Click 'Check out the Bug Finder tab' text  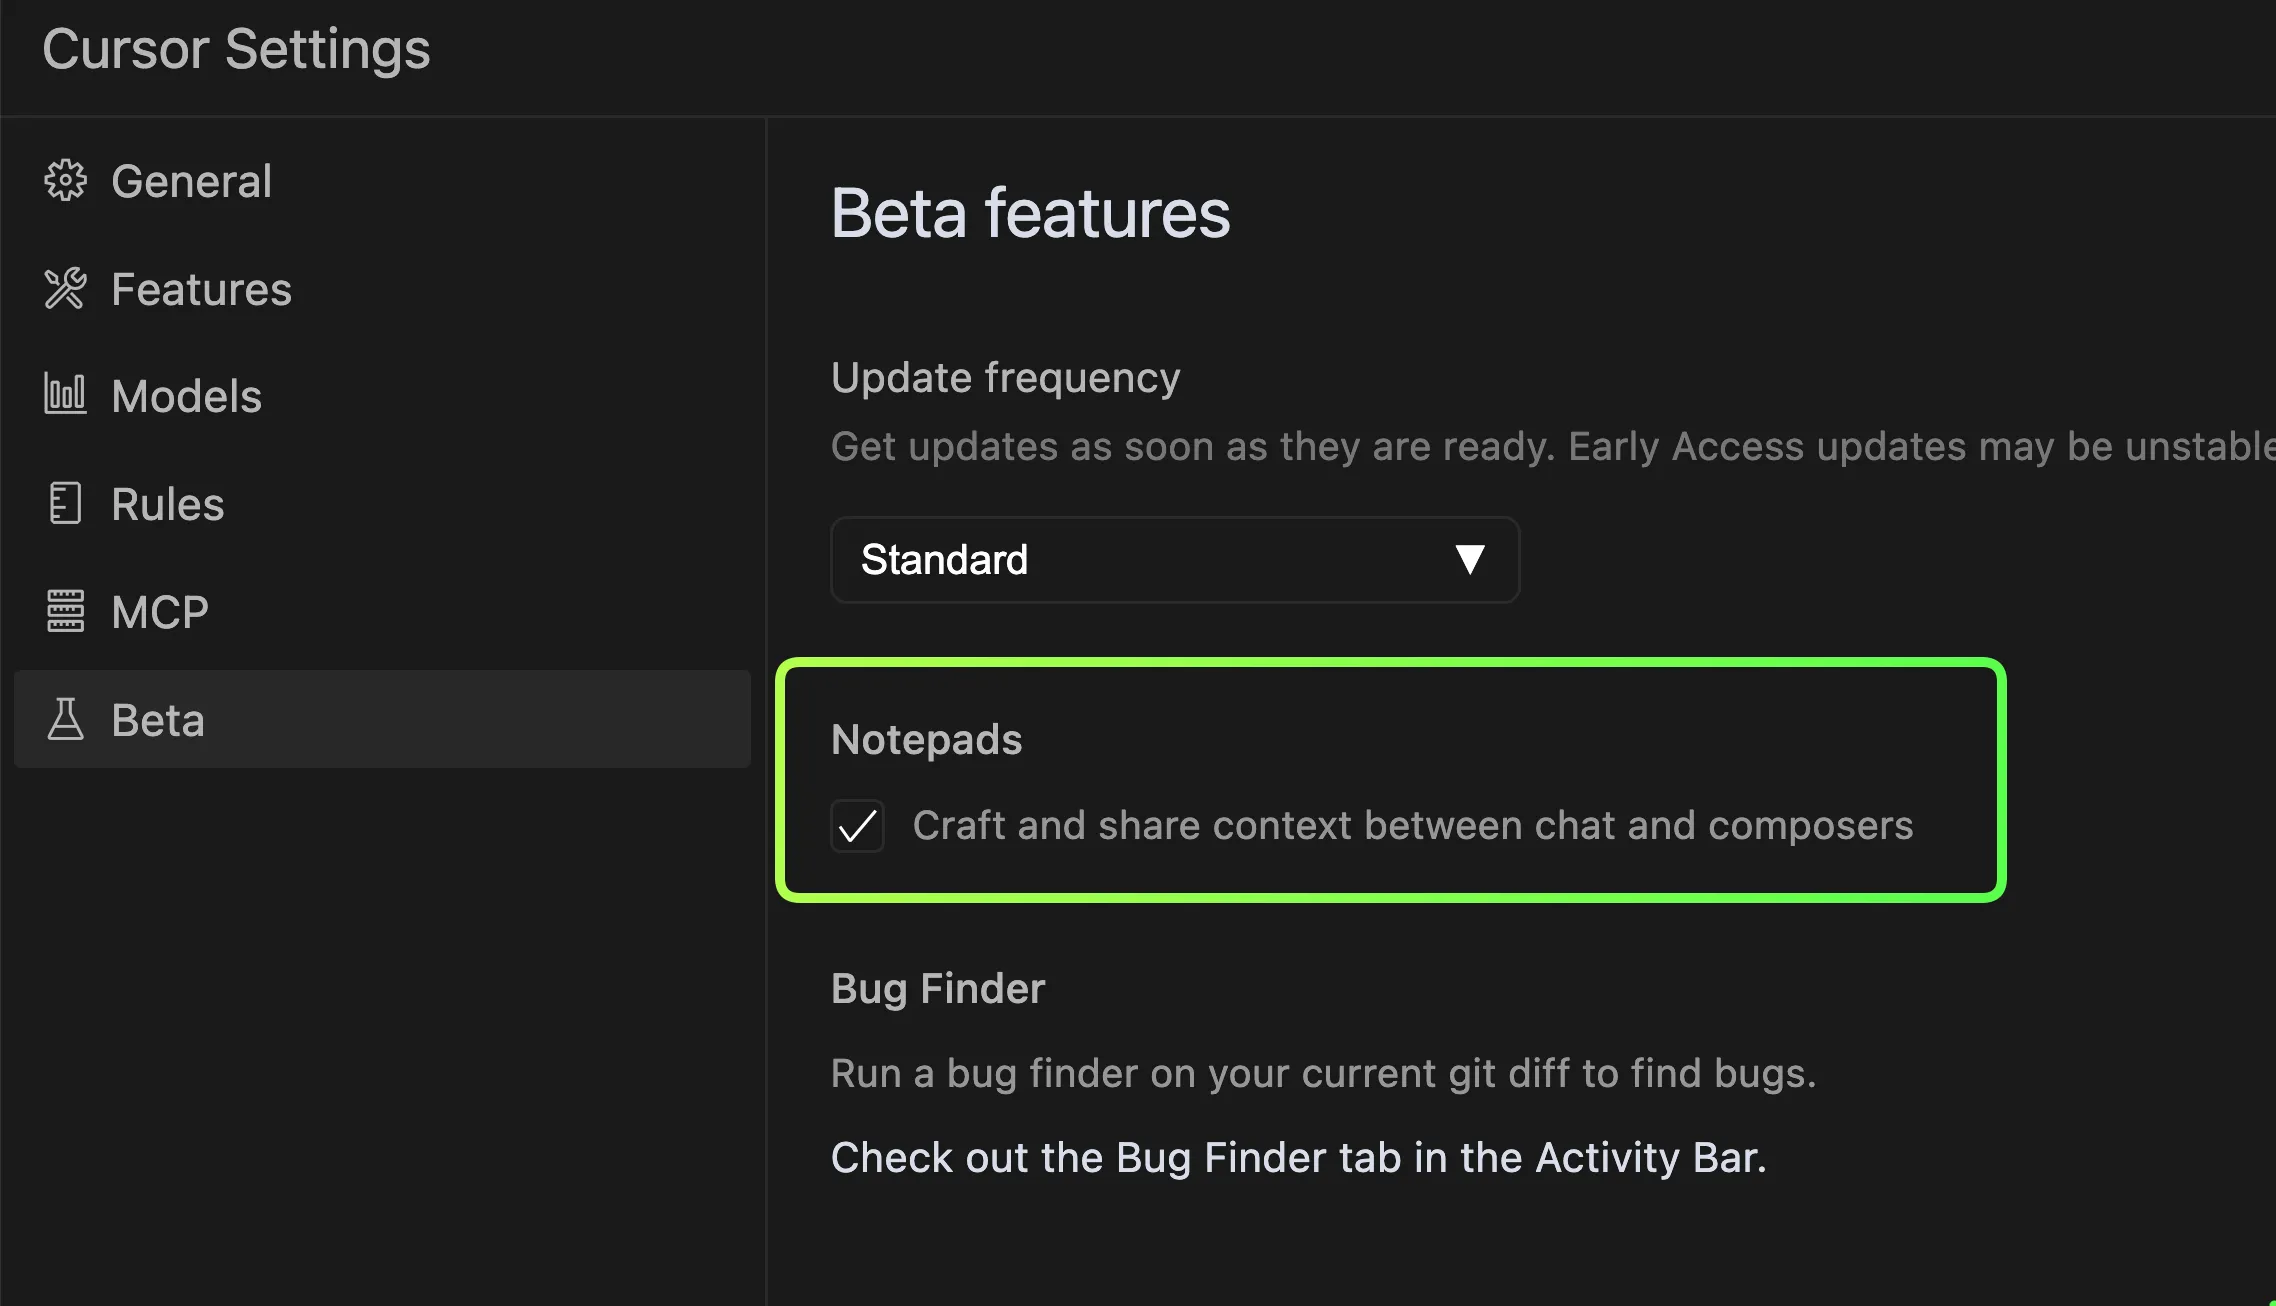point(1299,1157)
